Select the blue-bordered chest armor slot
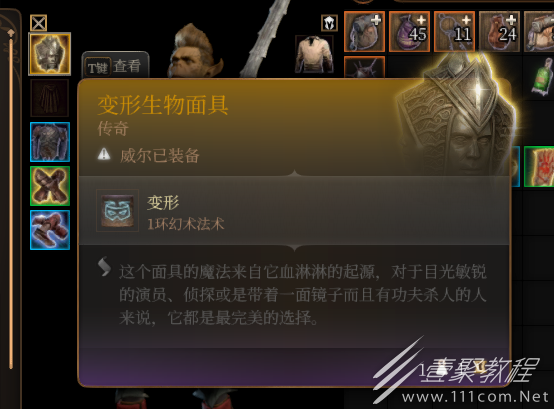This screenshot has height=409, width=554. [x=50, y=142]
